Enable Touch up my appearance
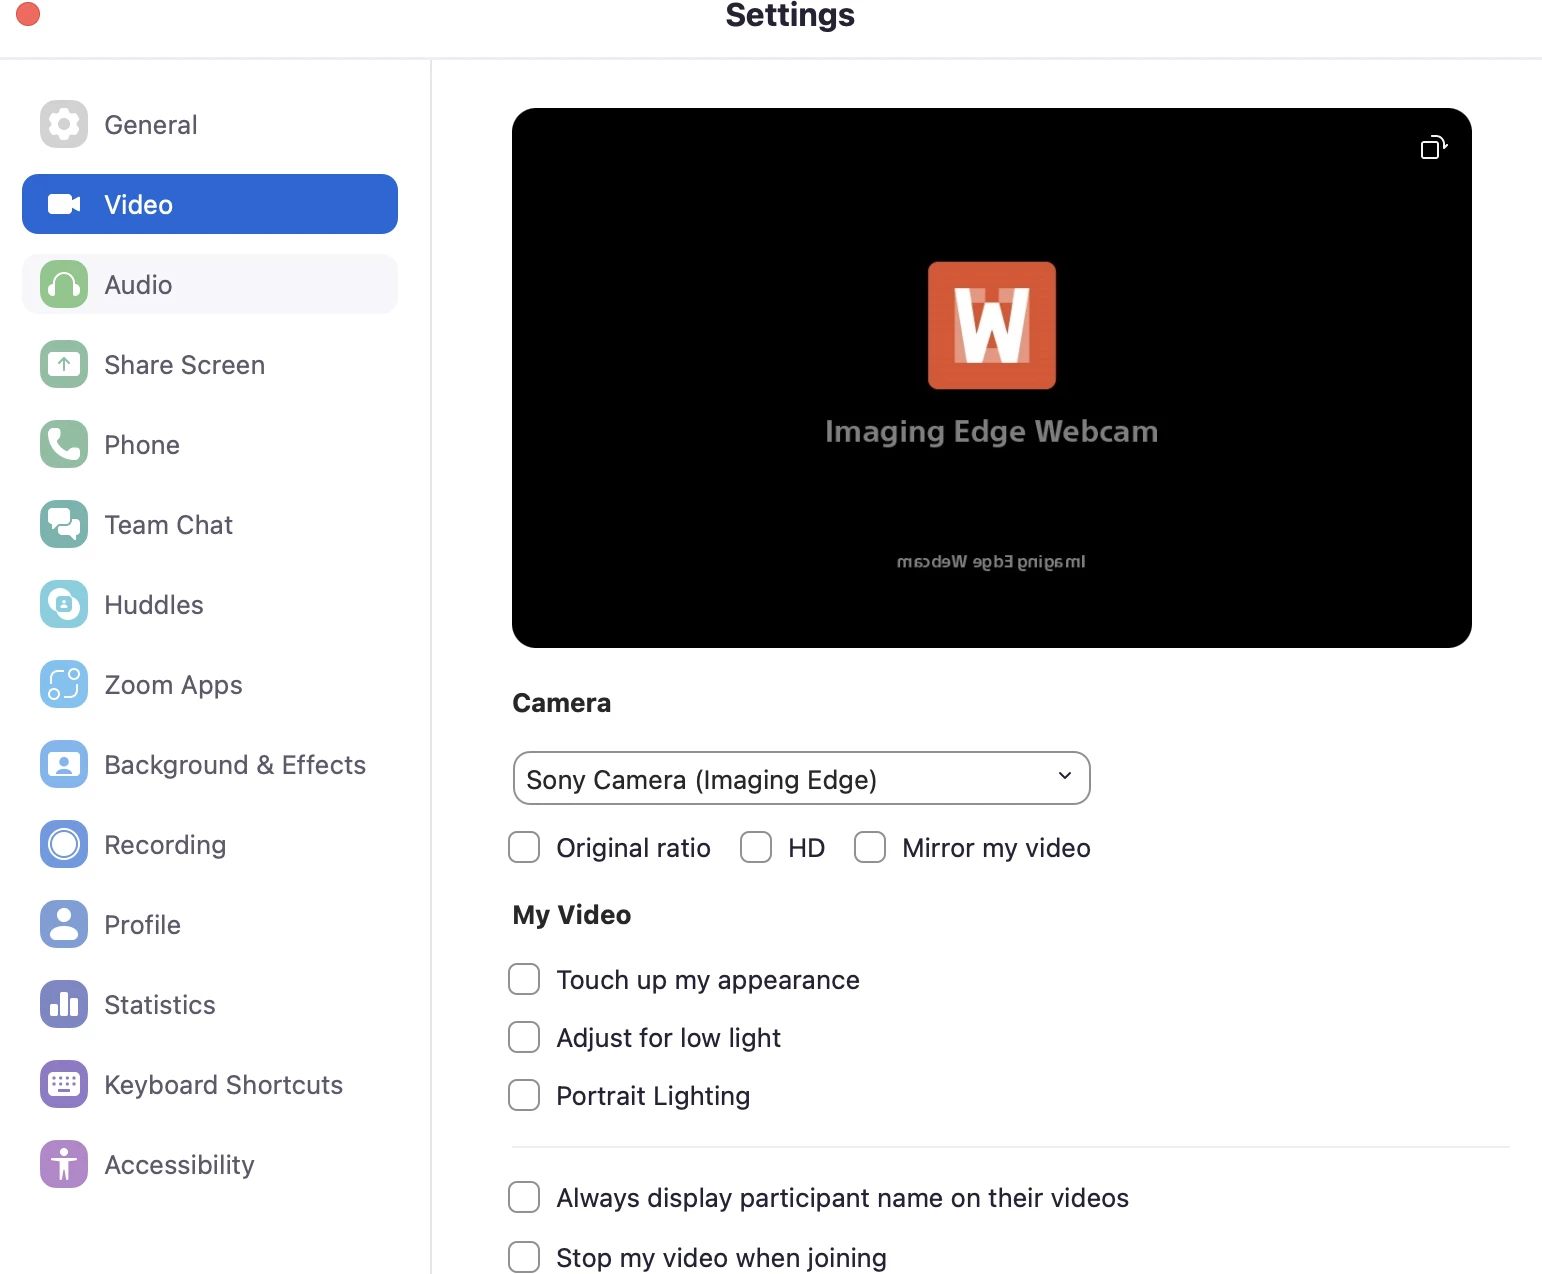 [524, 979]
